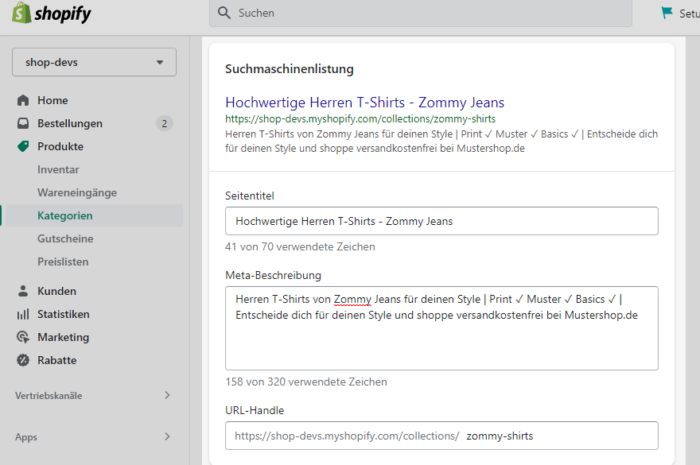
Task: Click the Home house icon
Action: point(23,100)
